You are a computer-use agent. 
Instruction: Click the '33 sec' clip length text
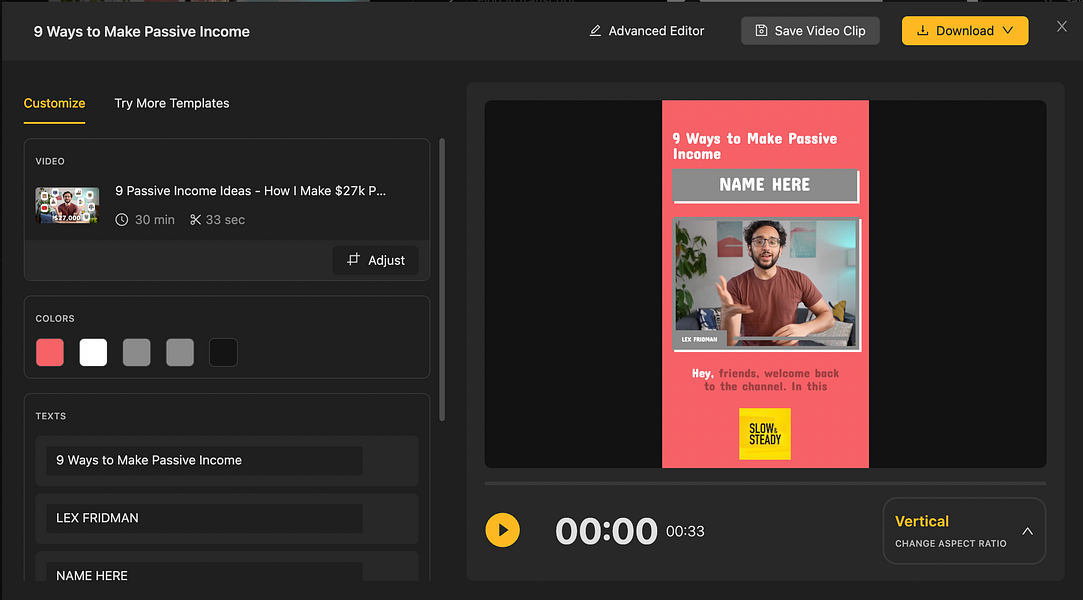pos(225,220)
